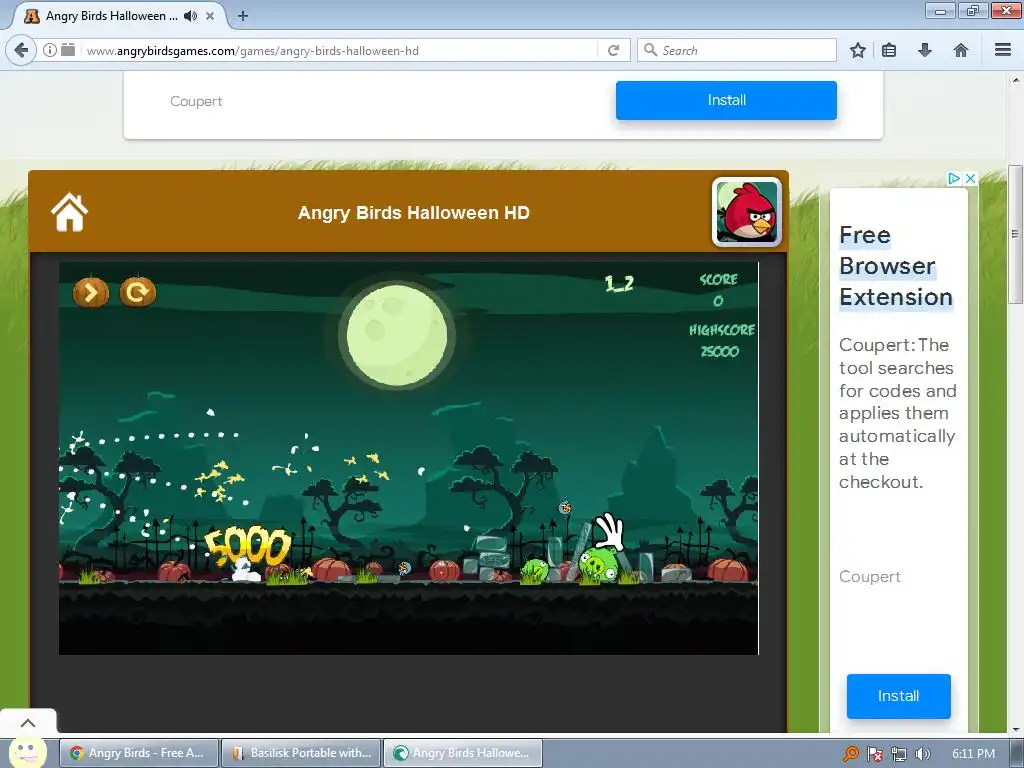
Task: Click the 6:11 PM clock
Action: (973, 754)
